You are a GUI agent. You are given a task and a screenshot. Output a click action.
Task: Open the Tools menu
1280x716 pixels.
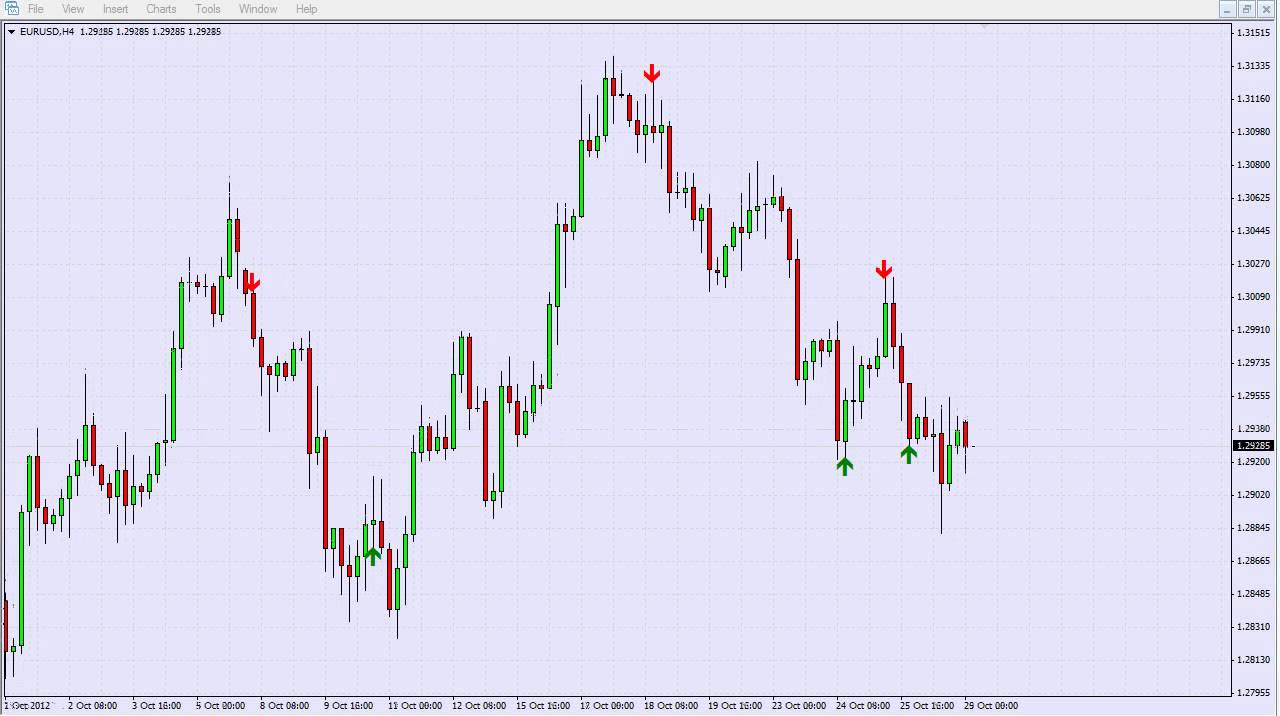(208, 9)
